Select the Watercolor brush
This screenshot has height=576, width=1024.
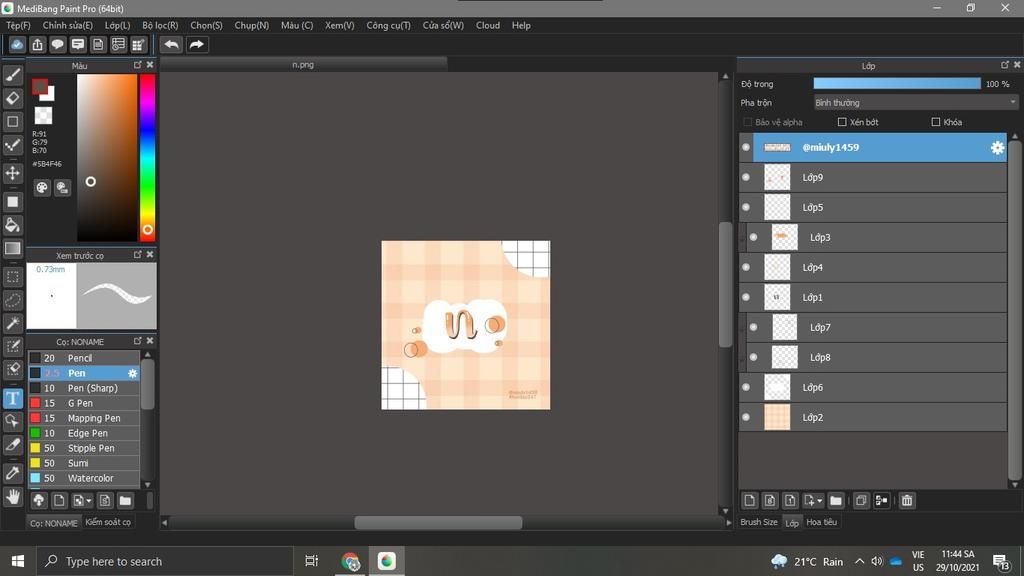(84, 479)
